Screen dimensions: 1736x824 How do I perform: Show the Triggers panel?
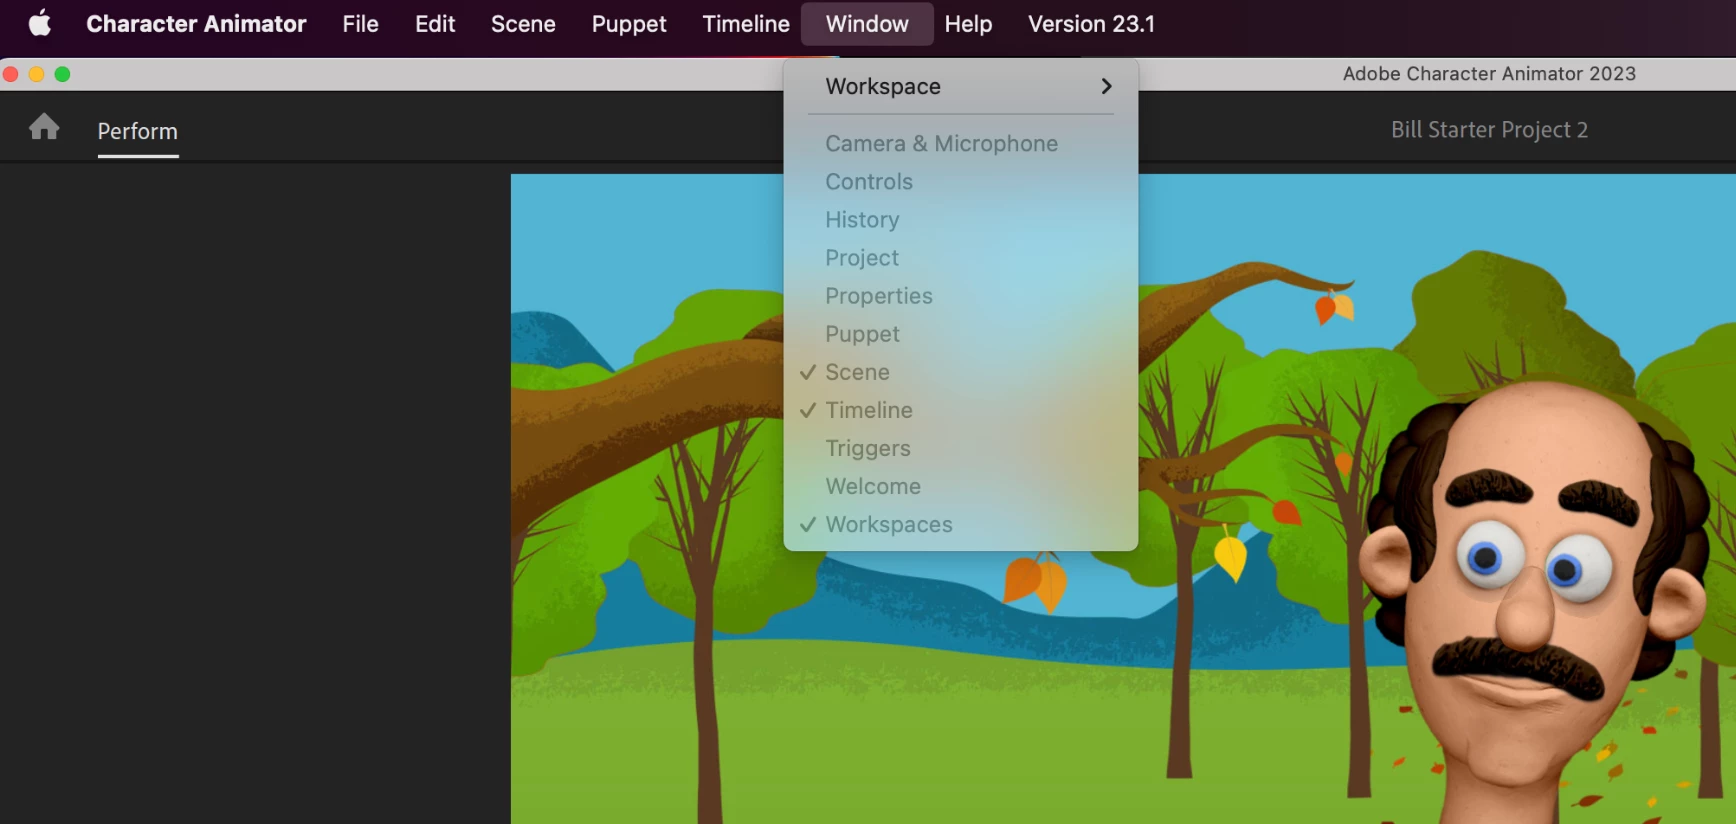pyautogui.click(x=961, y=447)
